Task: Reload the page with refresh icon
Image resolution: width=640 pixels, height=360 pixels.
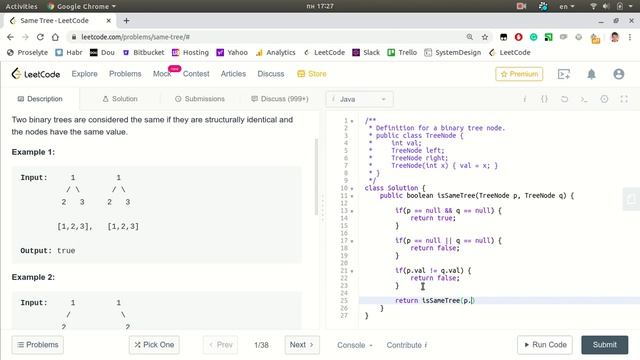Action: [x=40, y=37]
